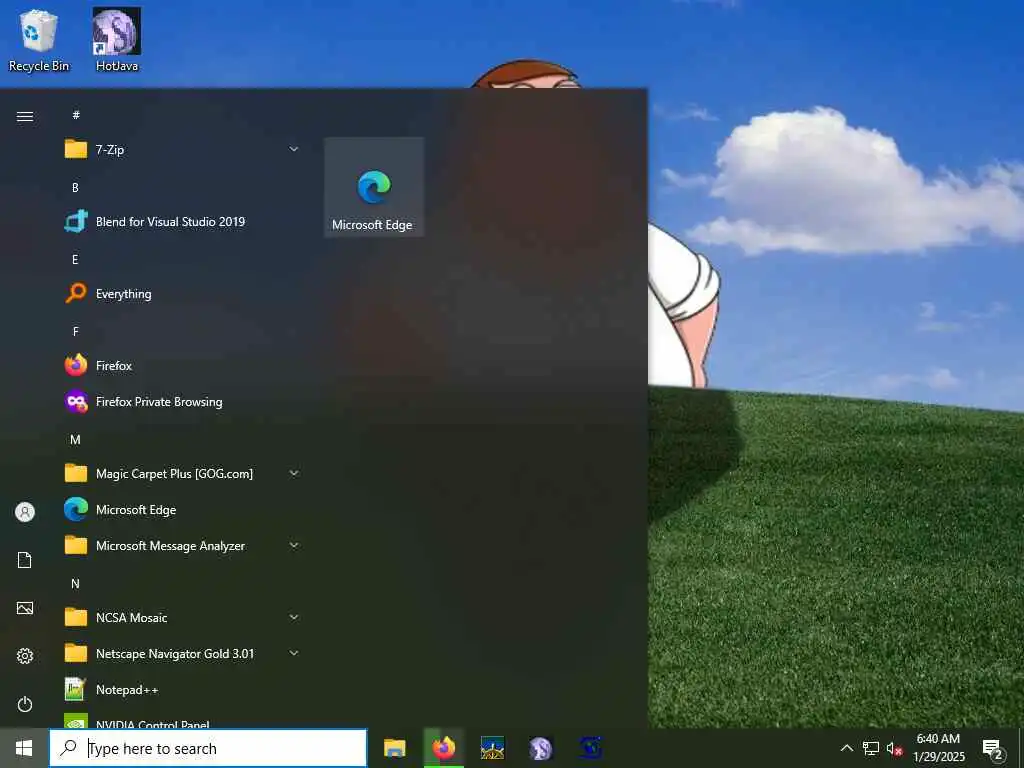Expand the Start menu hamburger button
Screen dimensions: 1024x768
pyautogui.click(x=25, y=116)
